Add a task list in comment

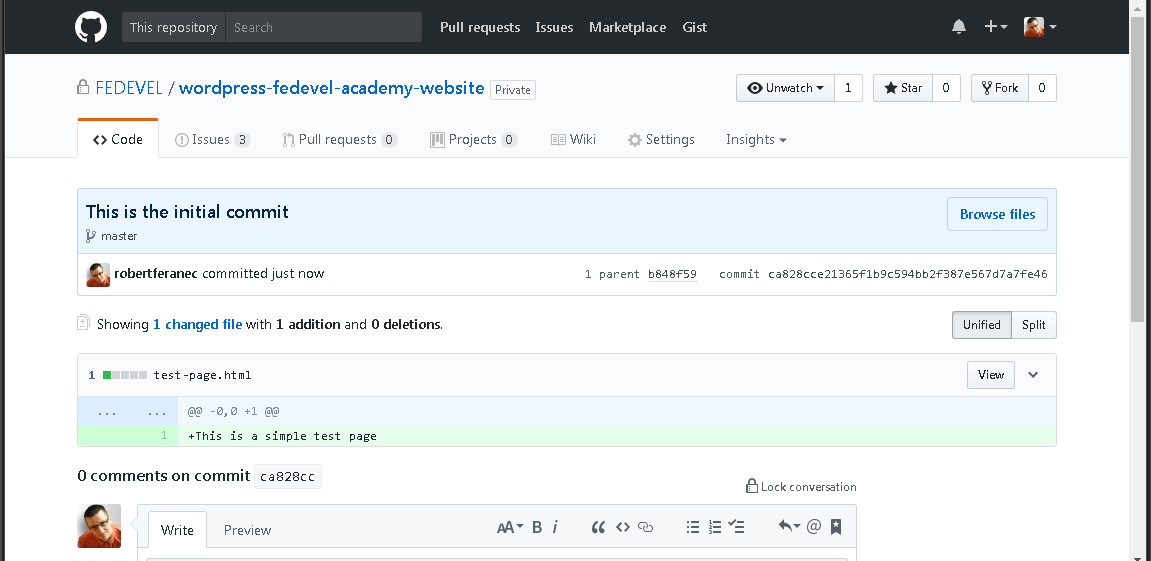pos(737,527)
